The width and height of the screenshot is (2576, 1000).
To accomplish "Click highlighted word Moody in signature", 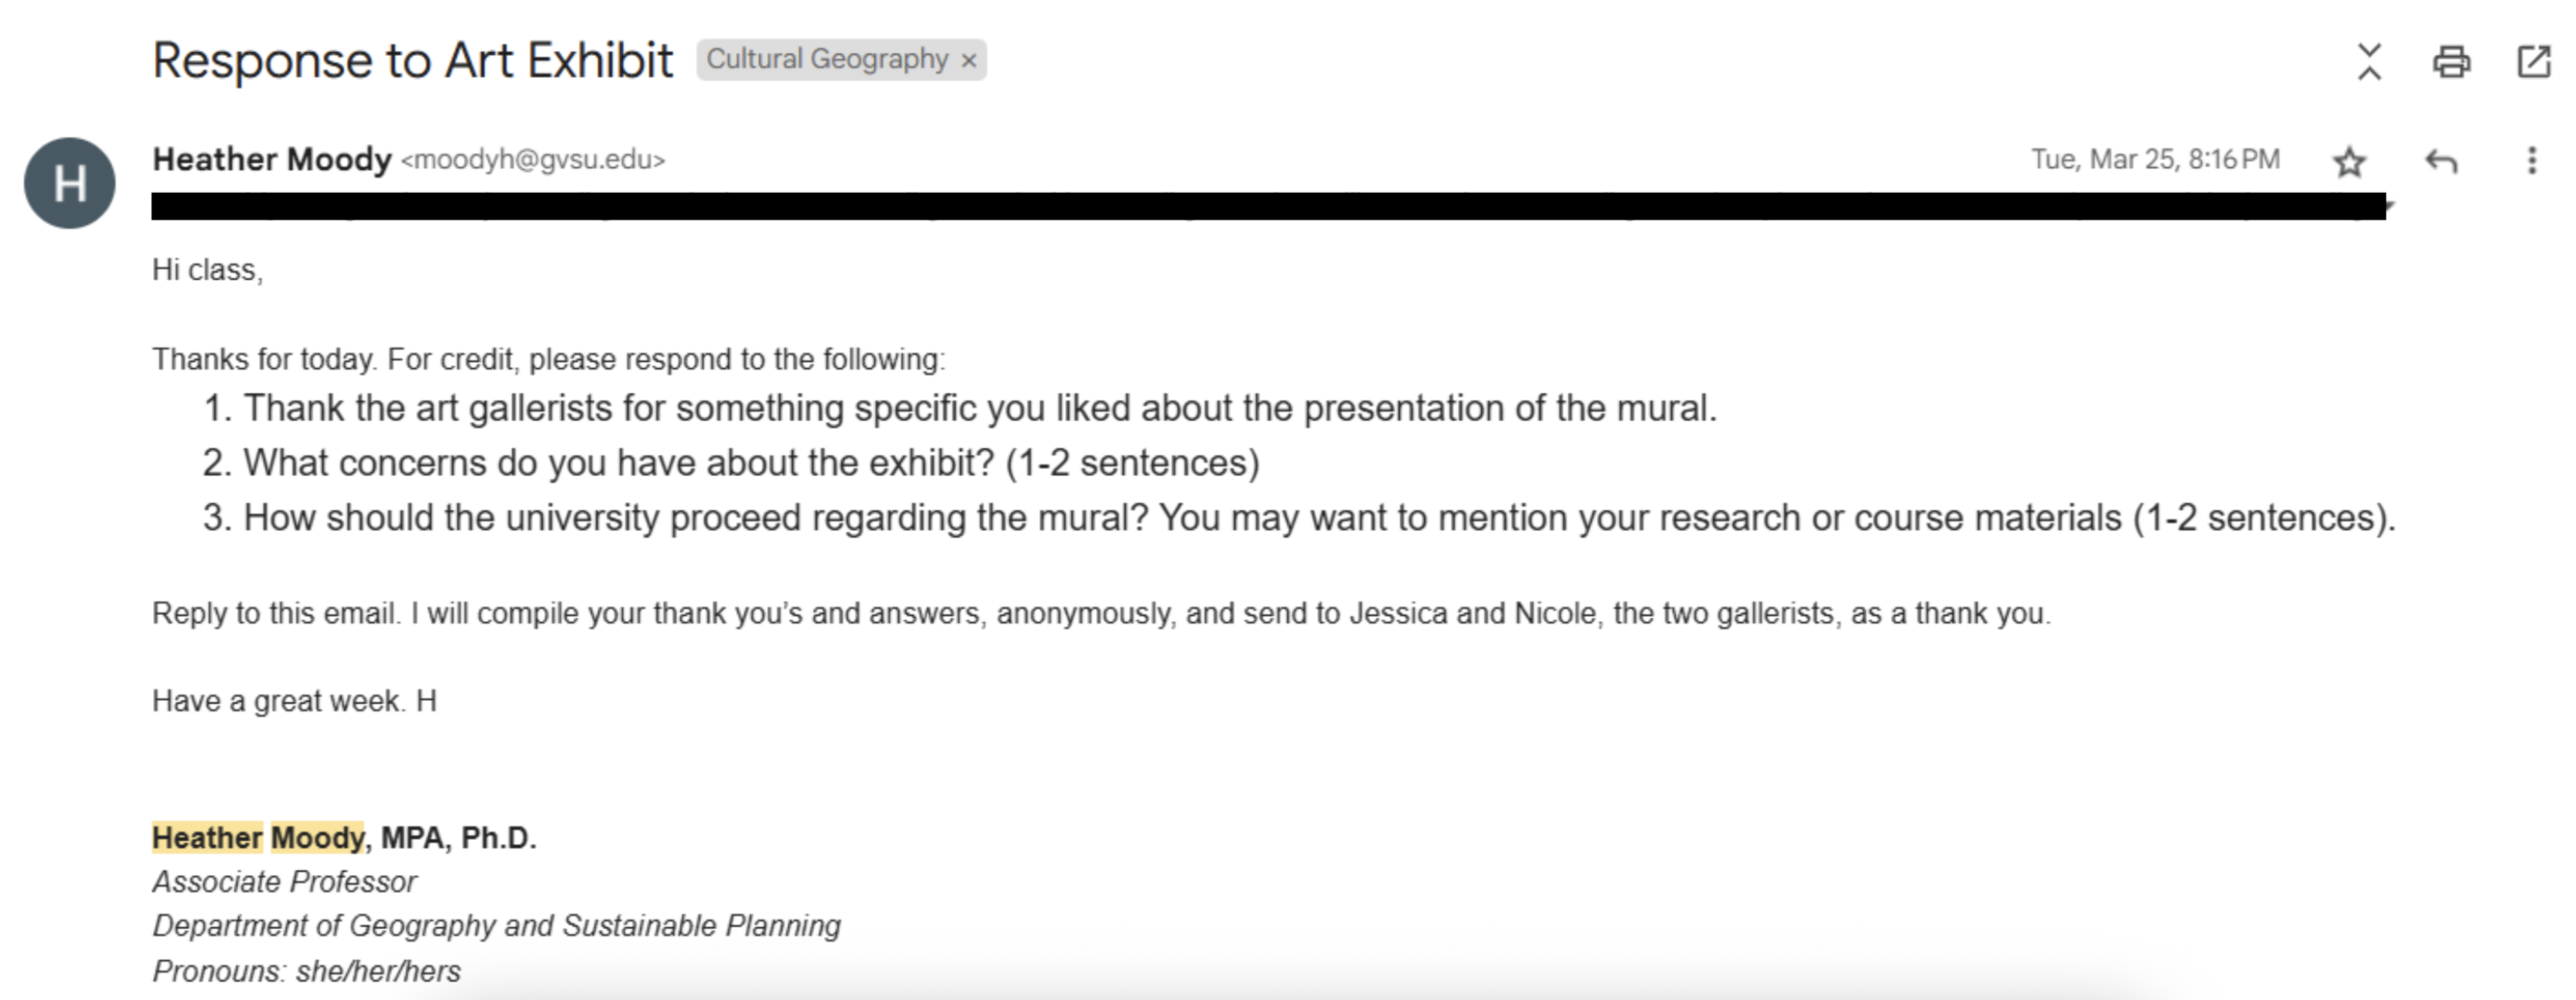I will click(317, 837).
